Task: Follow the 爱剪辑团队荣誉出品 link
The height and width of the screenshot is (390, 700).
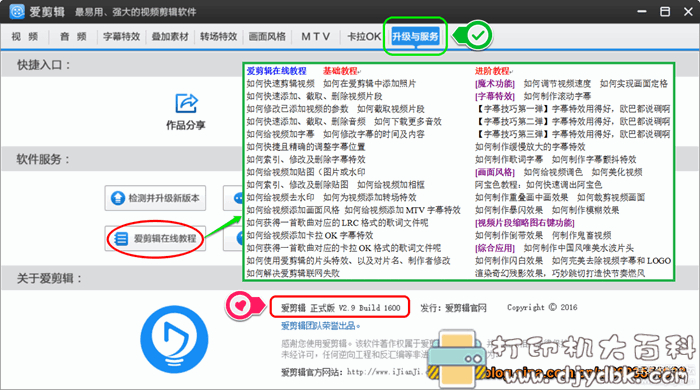Action: point(320,326)
